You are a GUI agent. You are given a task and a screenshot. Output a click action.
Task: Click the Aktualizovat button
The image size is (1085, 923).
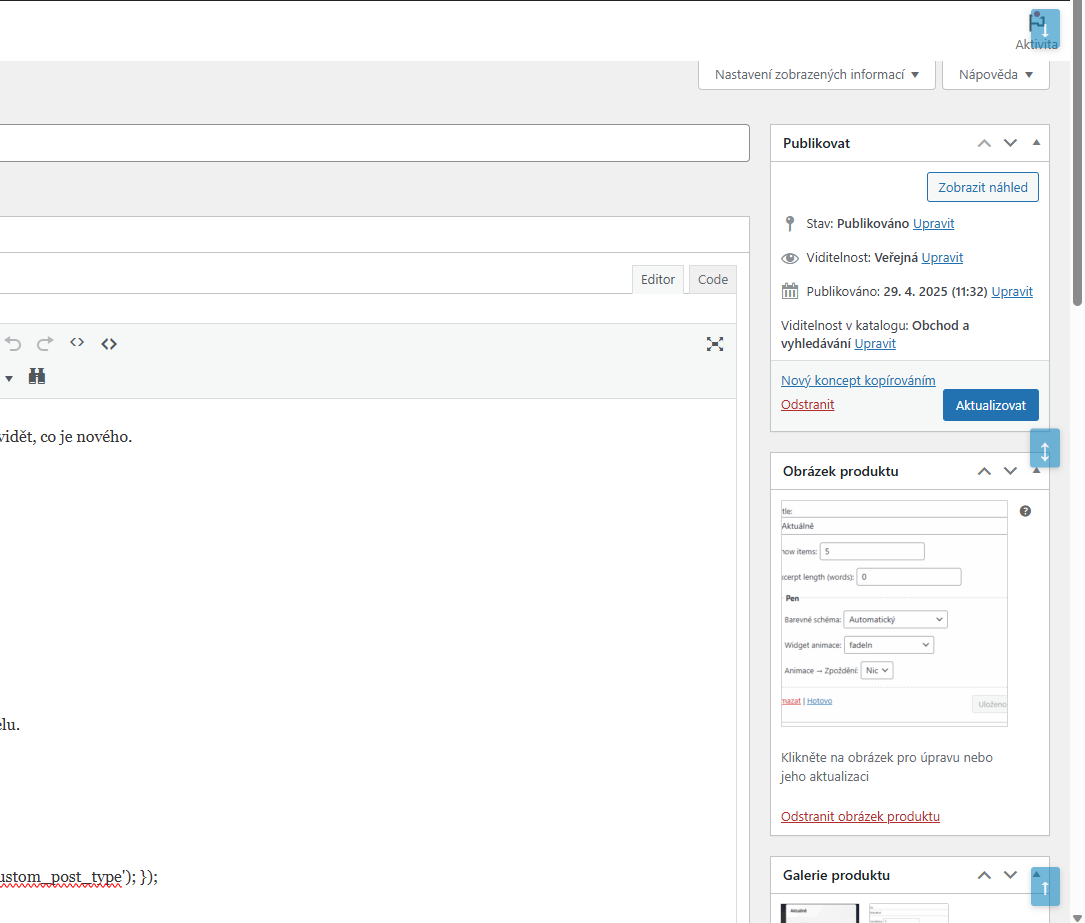click(991, 405)
